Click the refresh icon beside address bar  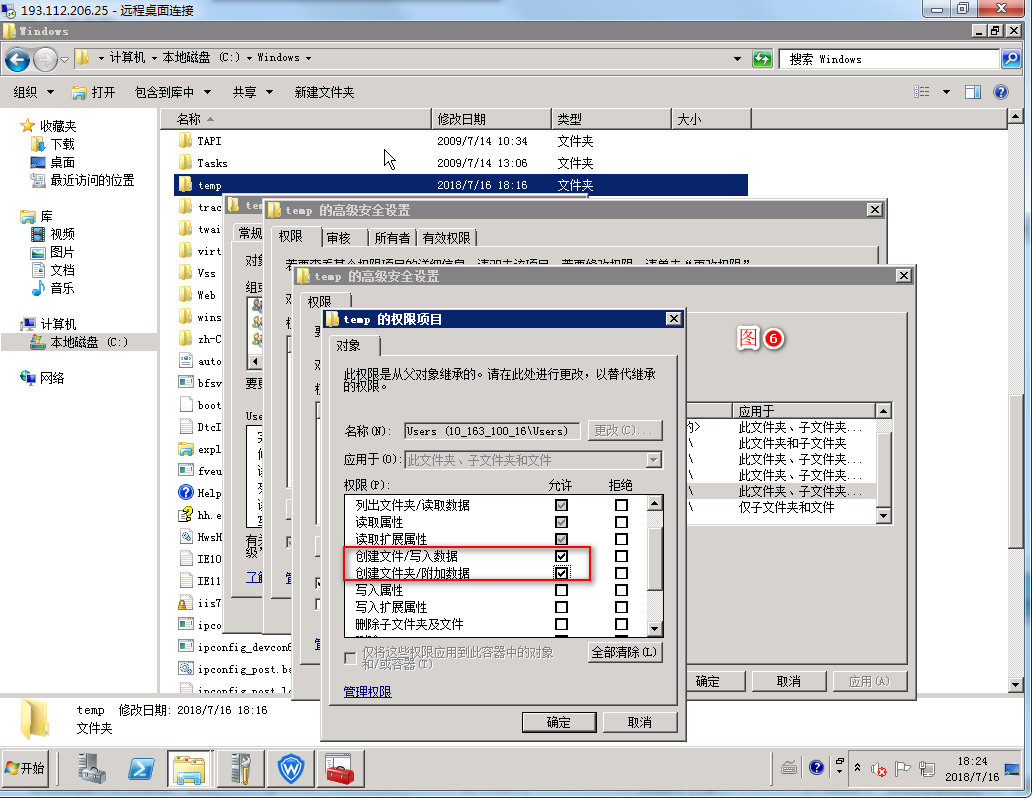coord(762,59)
